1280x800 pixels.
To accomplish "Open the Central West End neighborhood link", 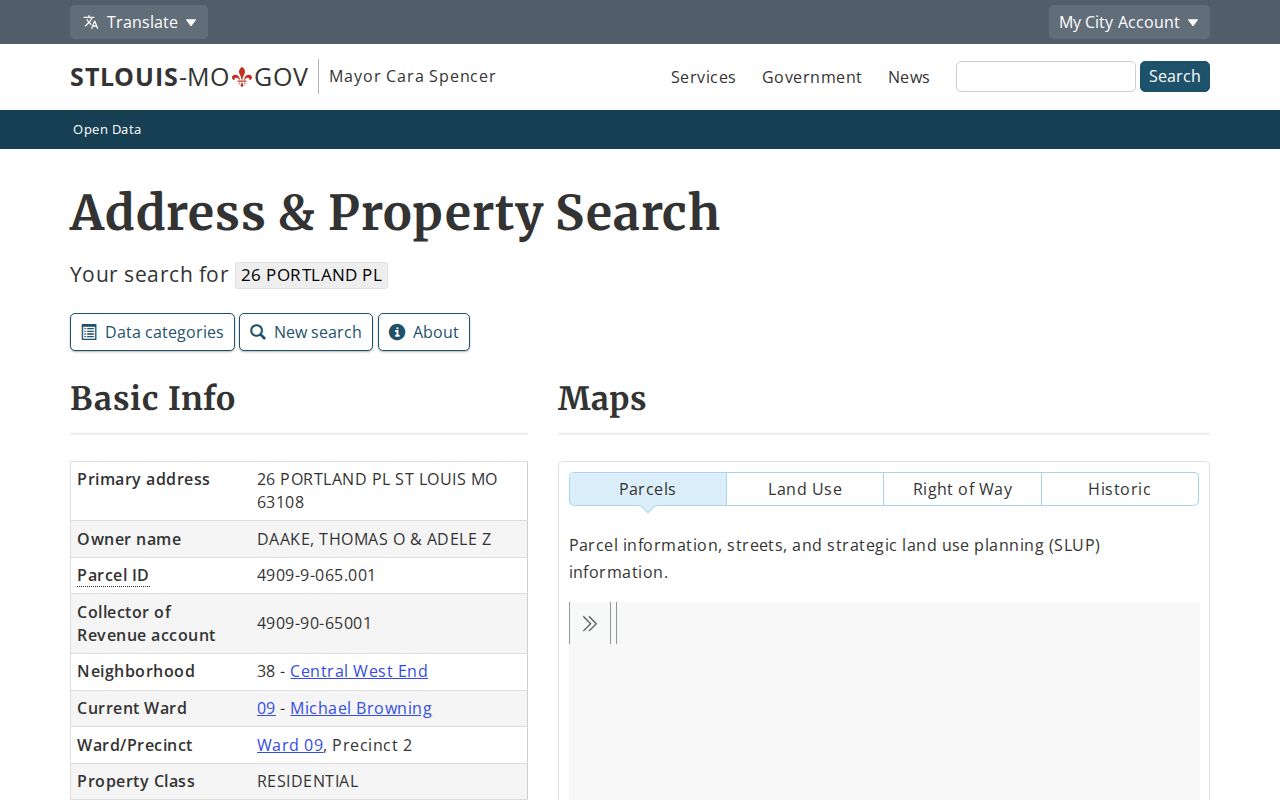I will (359, 671).
